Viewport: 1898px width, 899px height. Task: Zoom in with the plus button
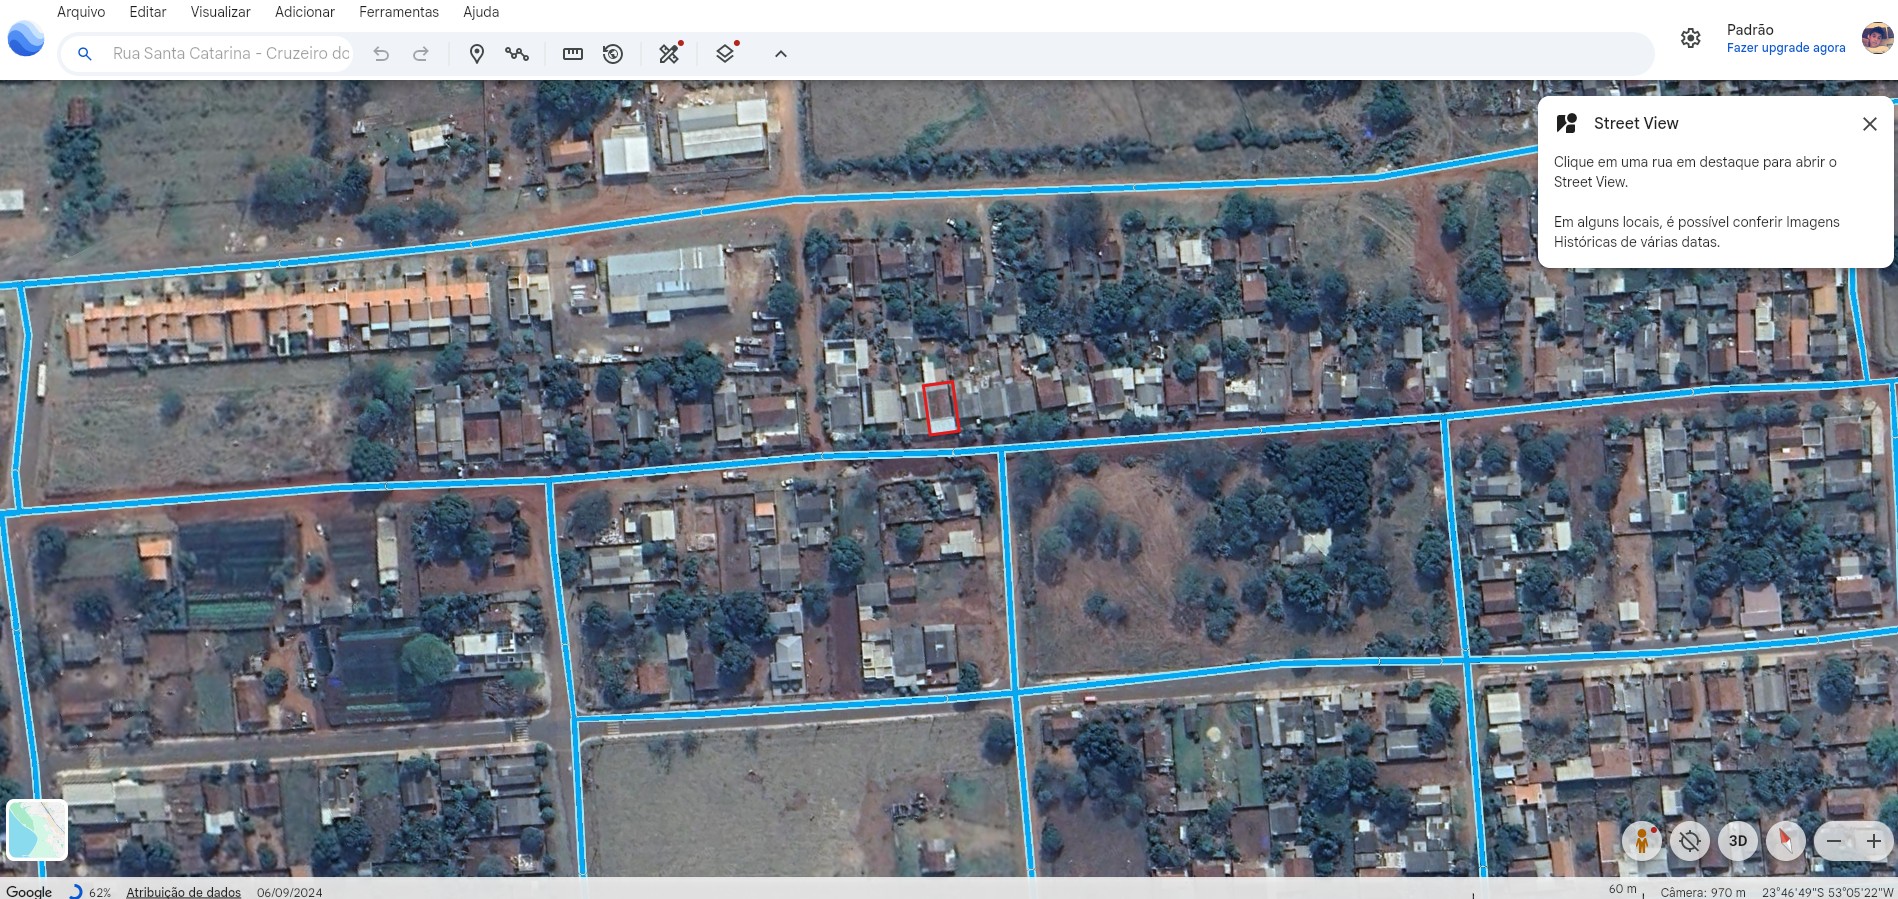pyautogui.click(x=1874, y=841)
